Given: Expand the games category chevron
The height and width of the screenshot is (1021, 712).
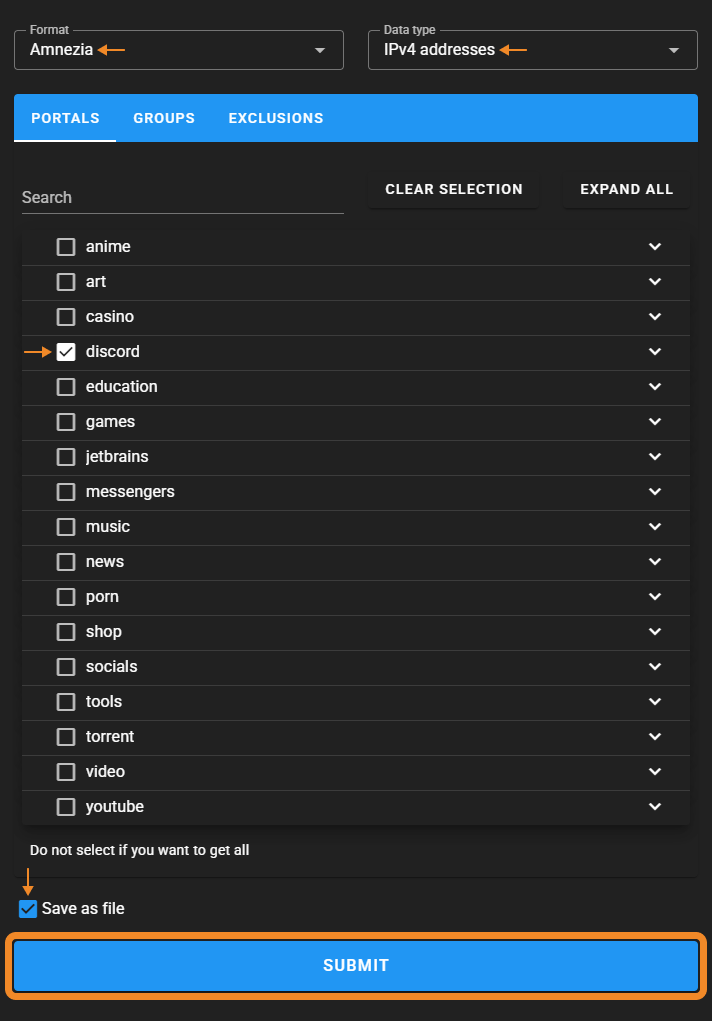Looking at the screenshot, I should coord(655,422).
